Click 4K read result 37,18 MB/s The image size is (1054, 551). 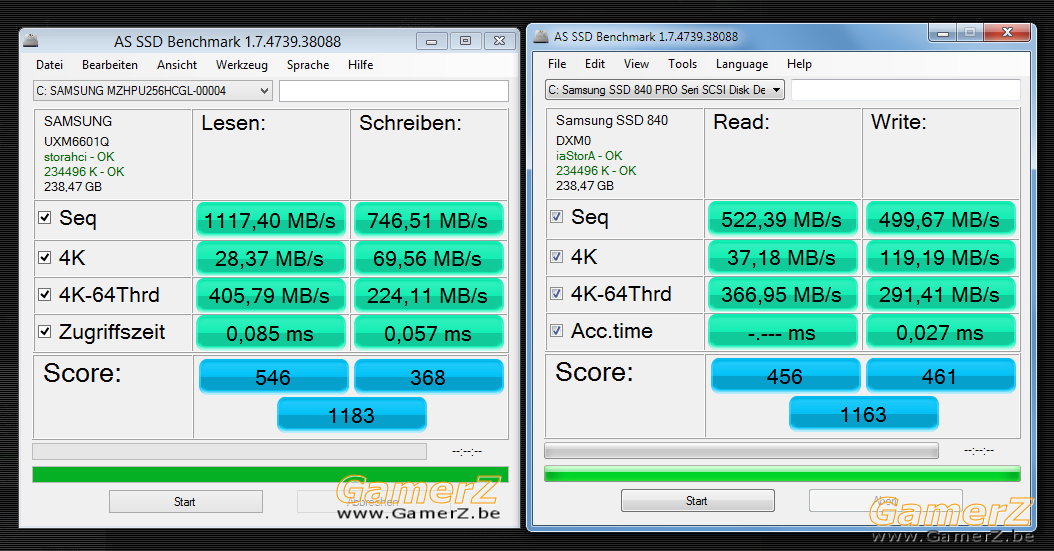tap(782, 257)
